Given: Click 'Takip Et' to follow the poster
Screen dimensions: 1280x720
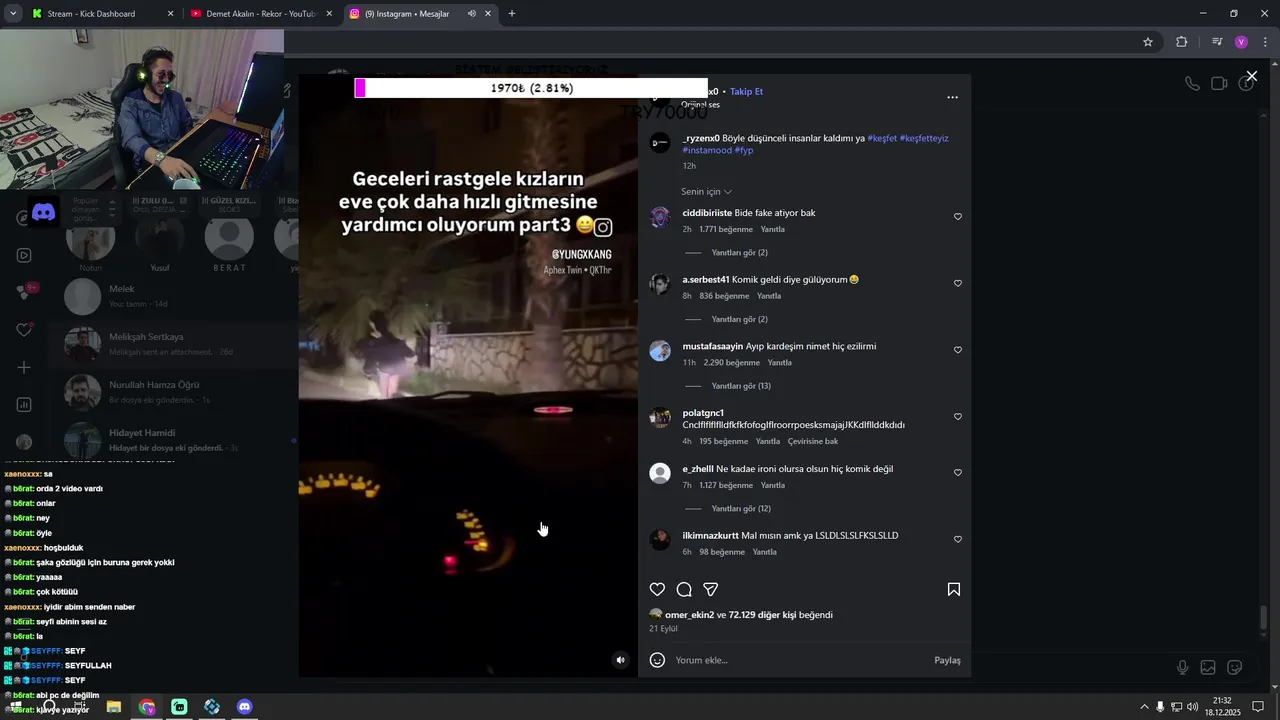Looking at the screenshot, I should tap(746, 91).
